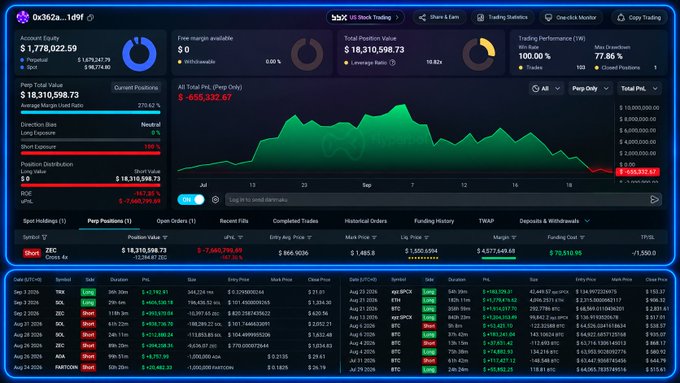Open One-click Monitor
680x383 pixels.
click(571, 17)
